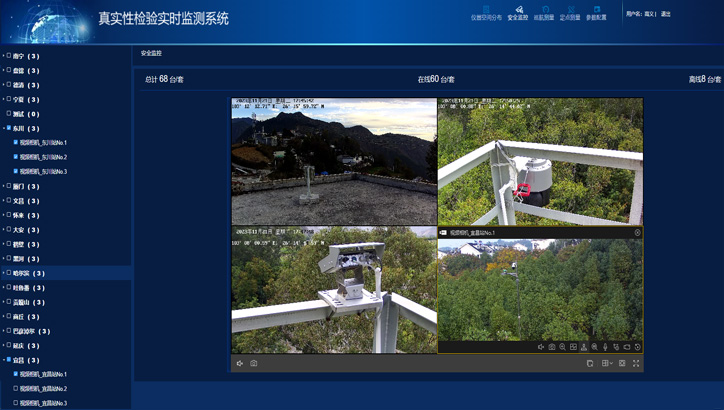Click mute icon in bottom-left player toolbar
Image resolution: width=724 pixels, height=410 pixels.
[x=240, y=364]
